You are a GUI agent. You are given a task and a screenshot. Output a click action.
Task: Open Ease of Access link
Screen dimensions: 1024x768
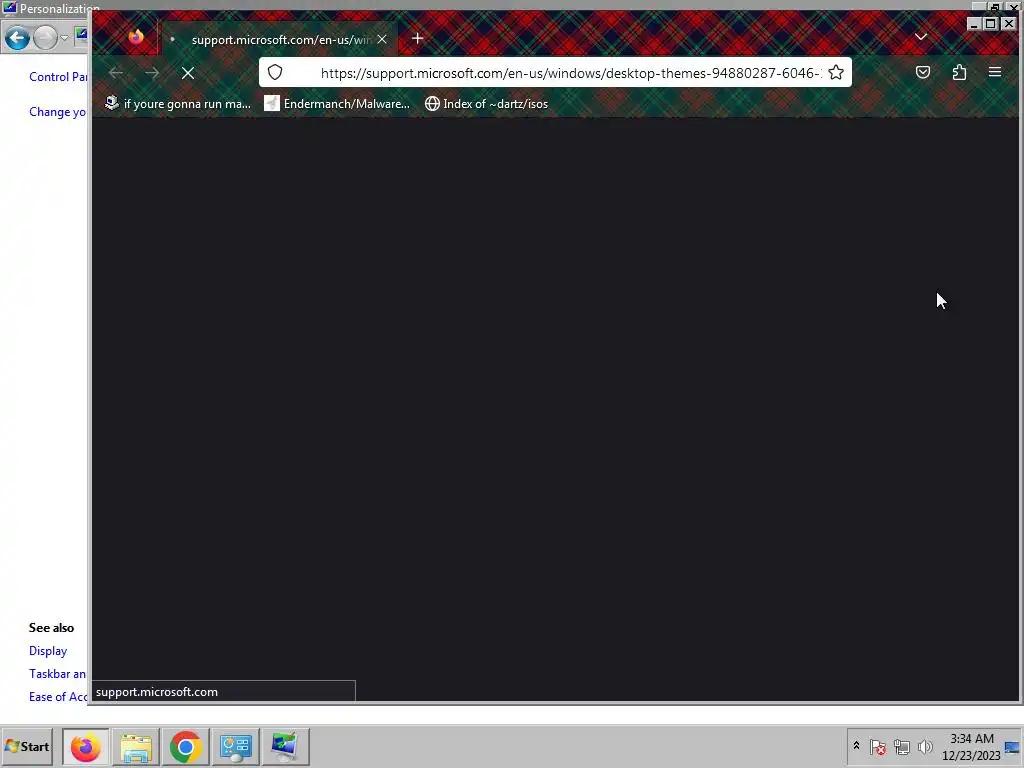(57, 697)
